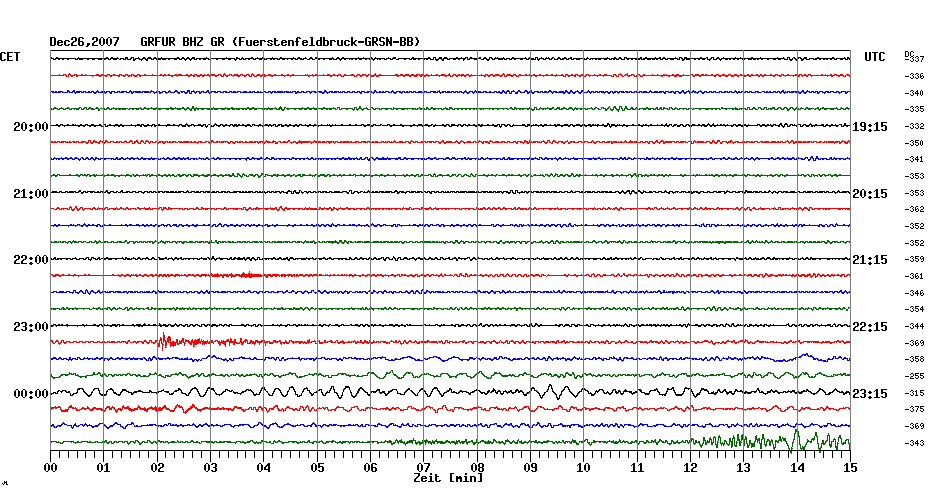Select the 20:00 CET time label
930x494 pixels.
pos(31,126)
